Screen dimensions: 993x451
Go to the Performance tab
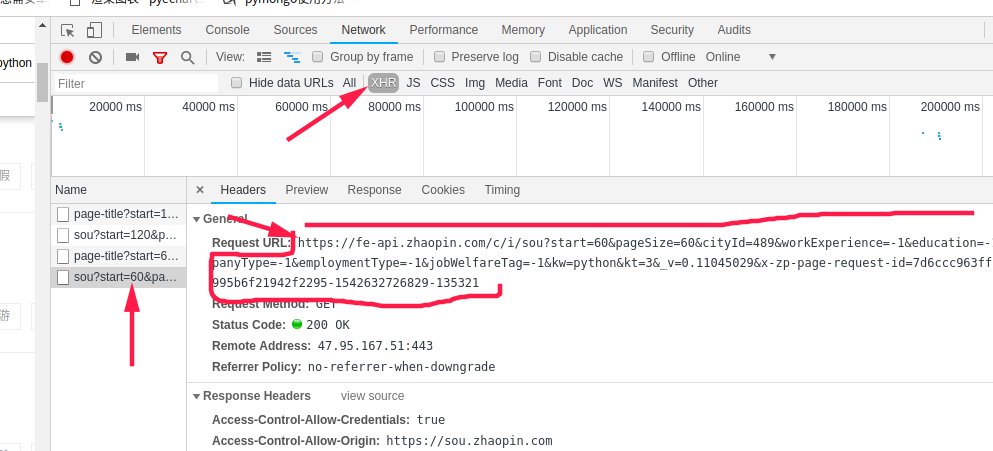[443, 30]
